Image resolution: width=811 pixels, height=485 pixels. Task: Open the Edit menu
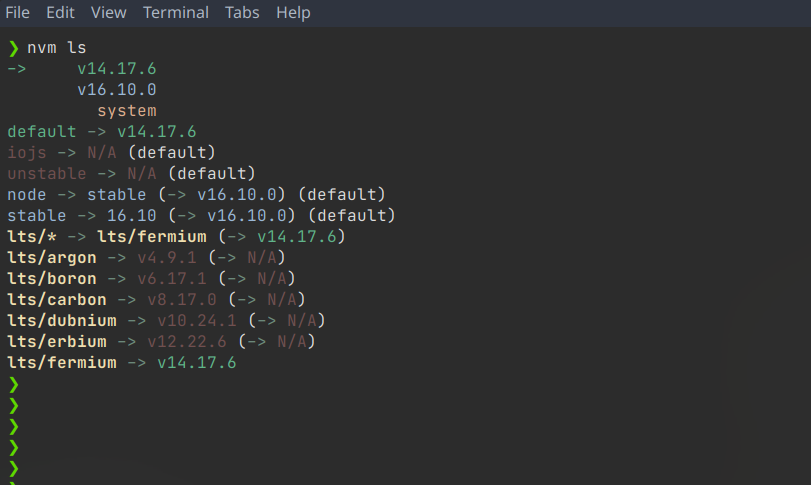pos(60,13)
